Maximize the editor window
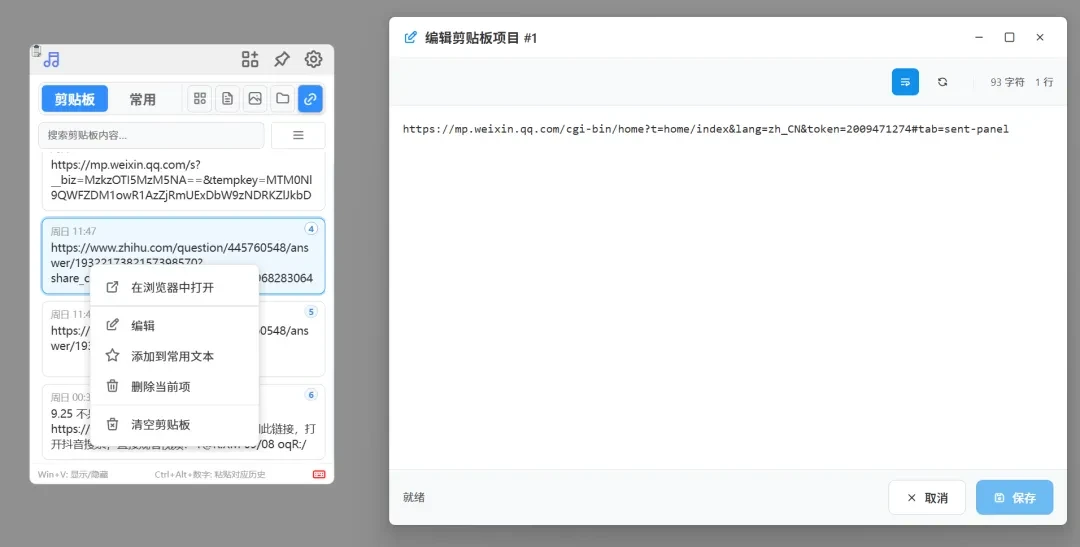Viewport: 1080px width, 547px height. (1009, 37)
